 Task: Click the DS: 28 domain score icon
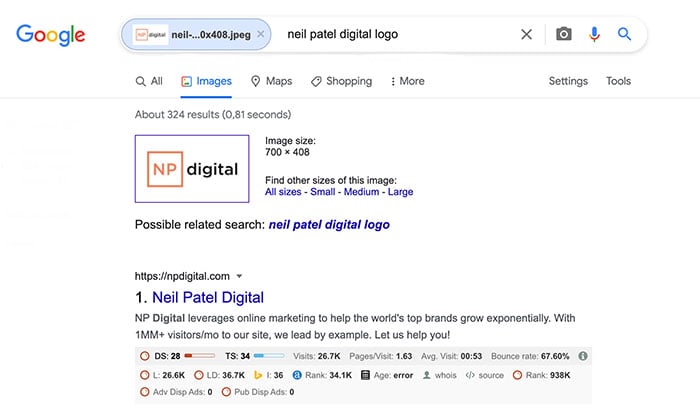145,356
